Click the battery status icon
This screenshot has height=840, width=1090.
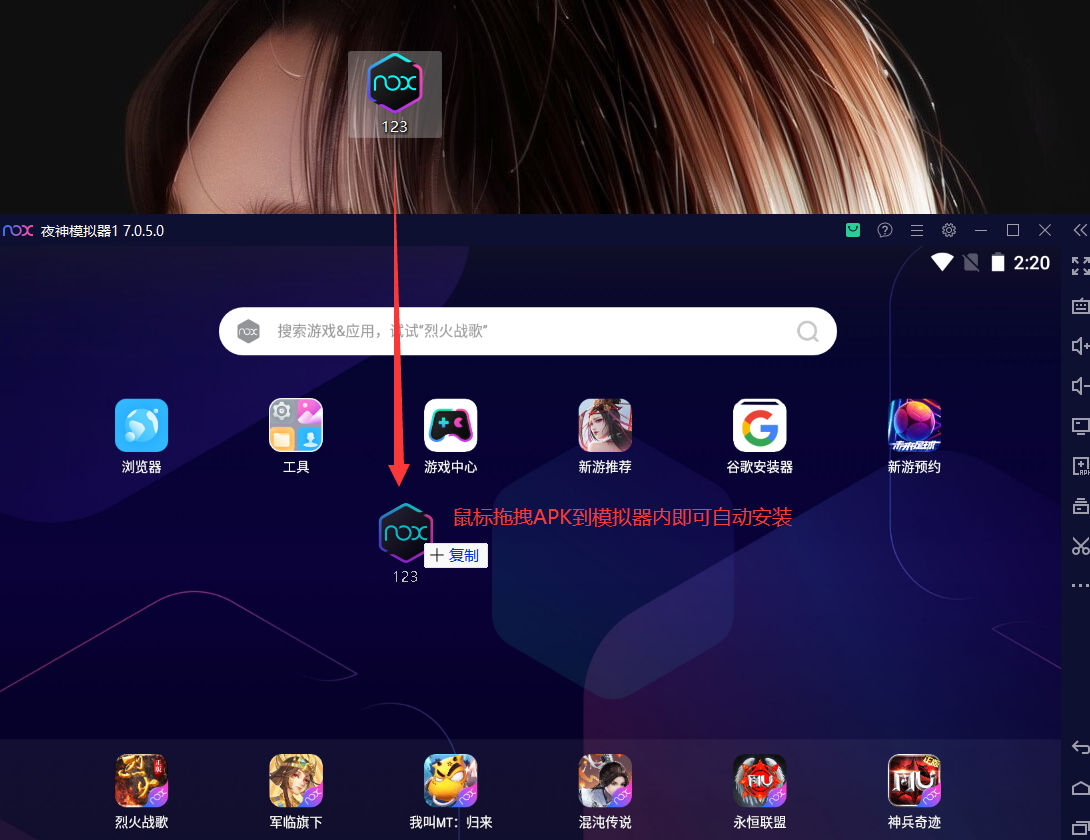[998, 262]
